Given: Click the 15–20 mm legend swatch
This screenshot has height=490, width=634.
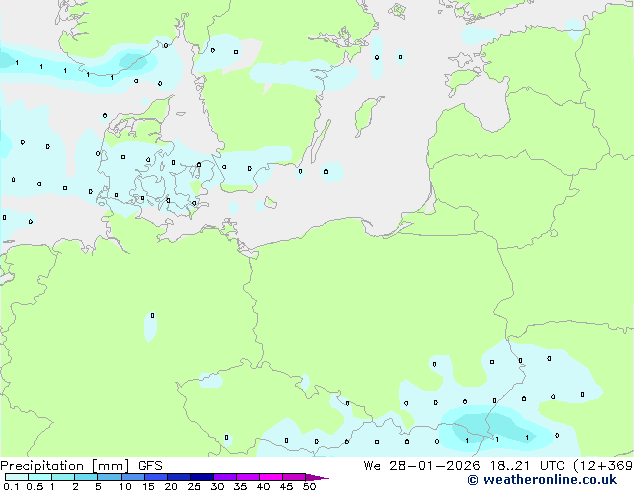Looking at the screenshot, I should [156, 477].
